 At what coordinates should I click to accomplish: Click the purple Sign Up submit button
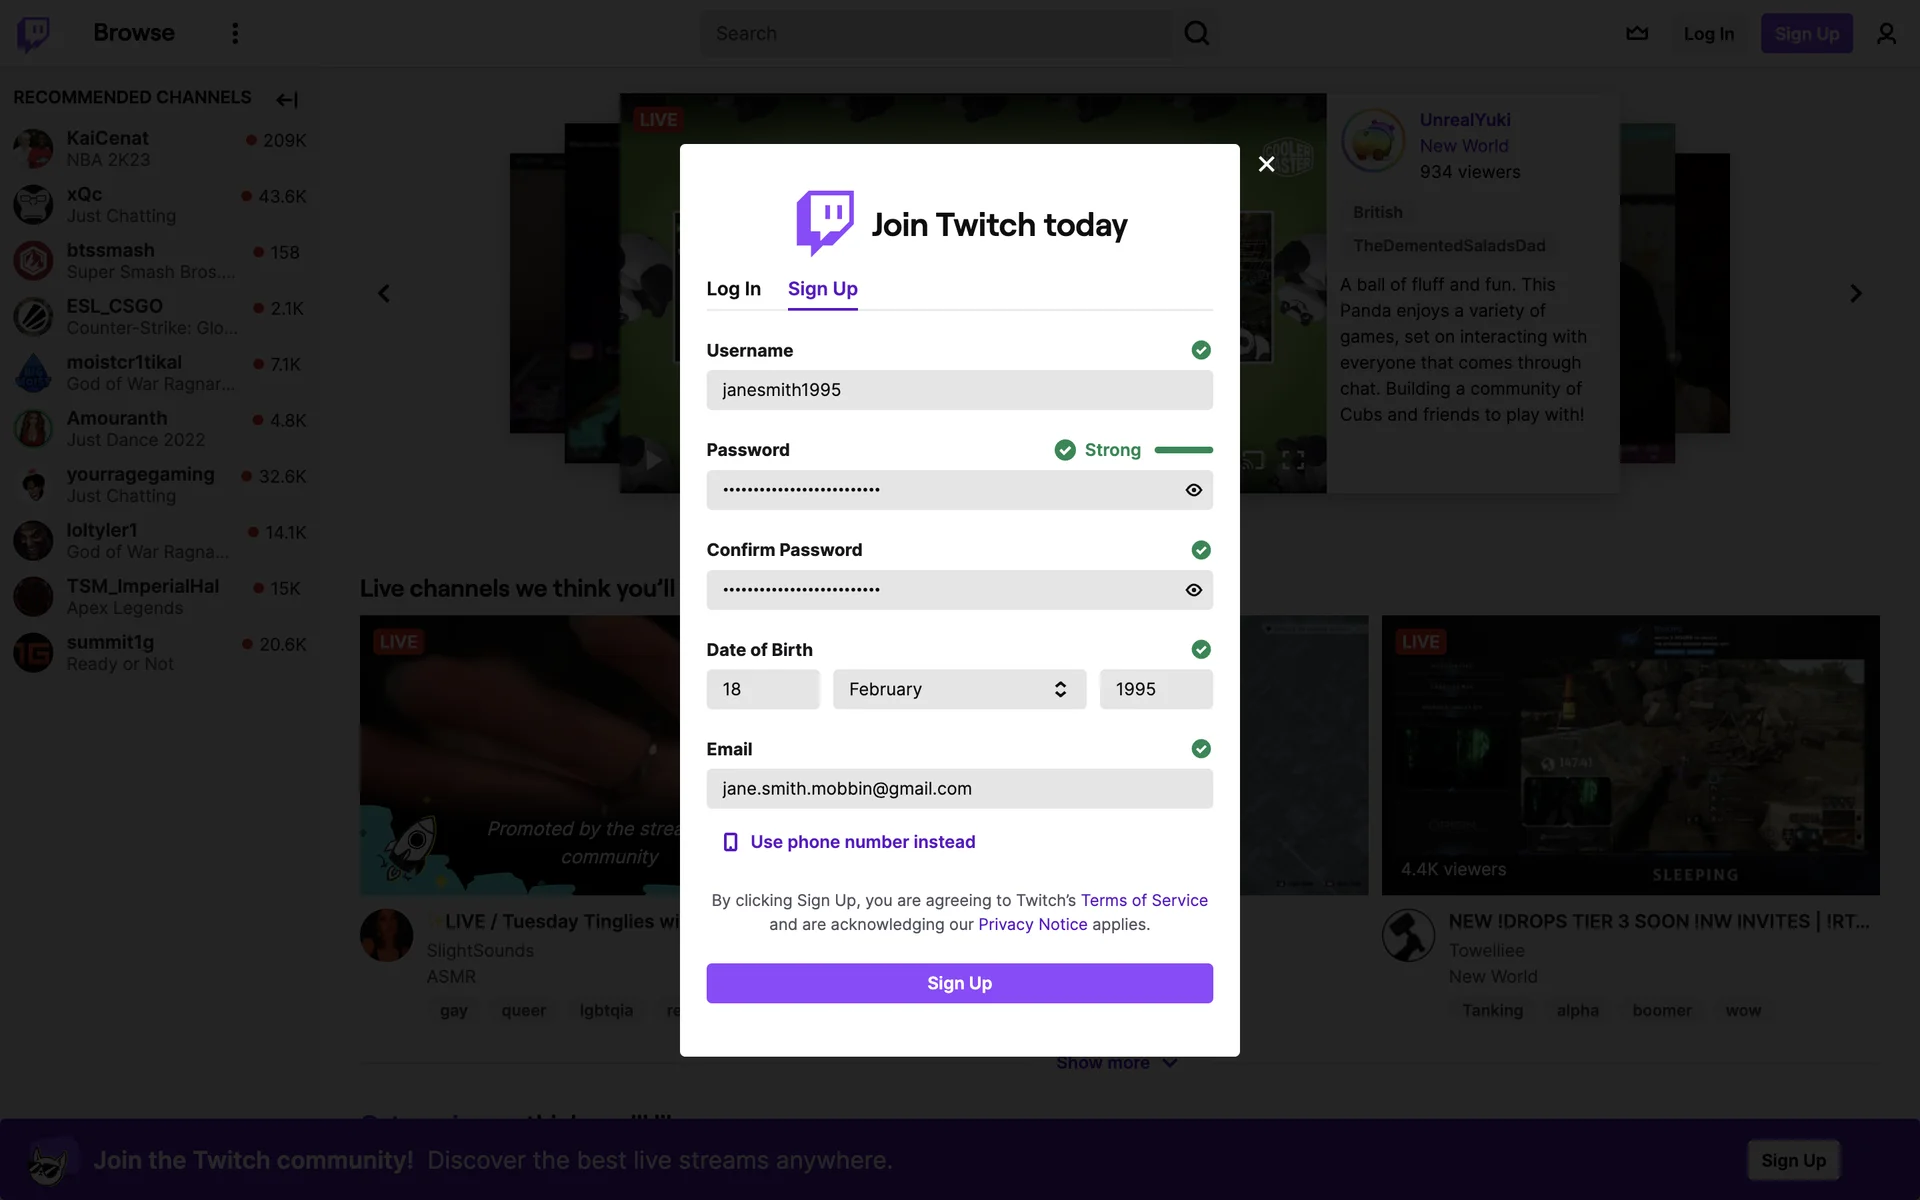959,983
